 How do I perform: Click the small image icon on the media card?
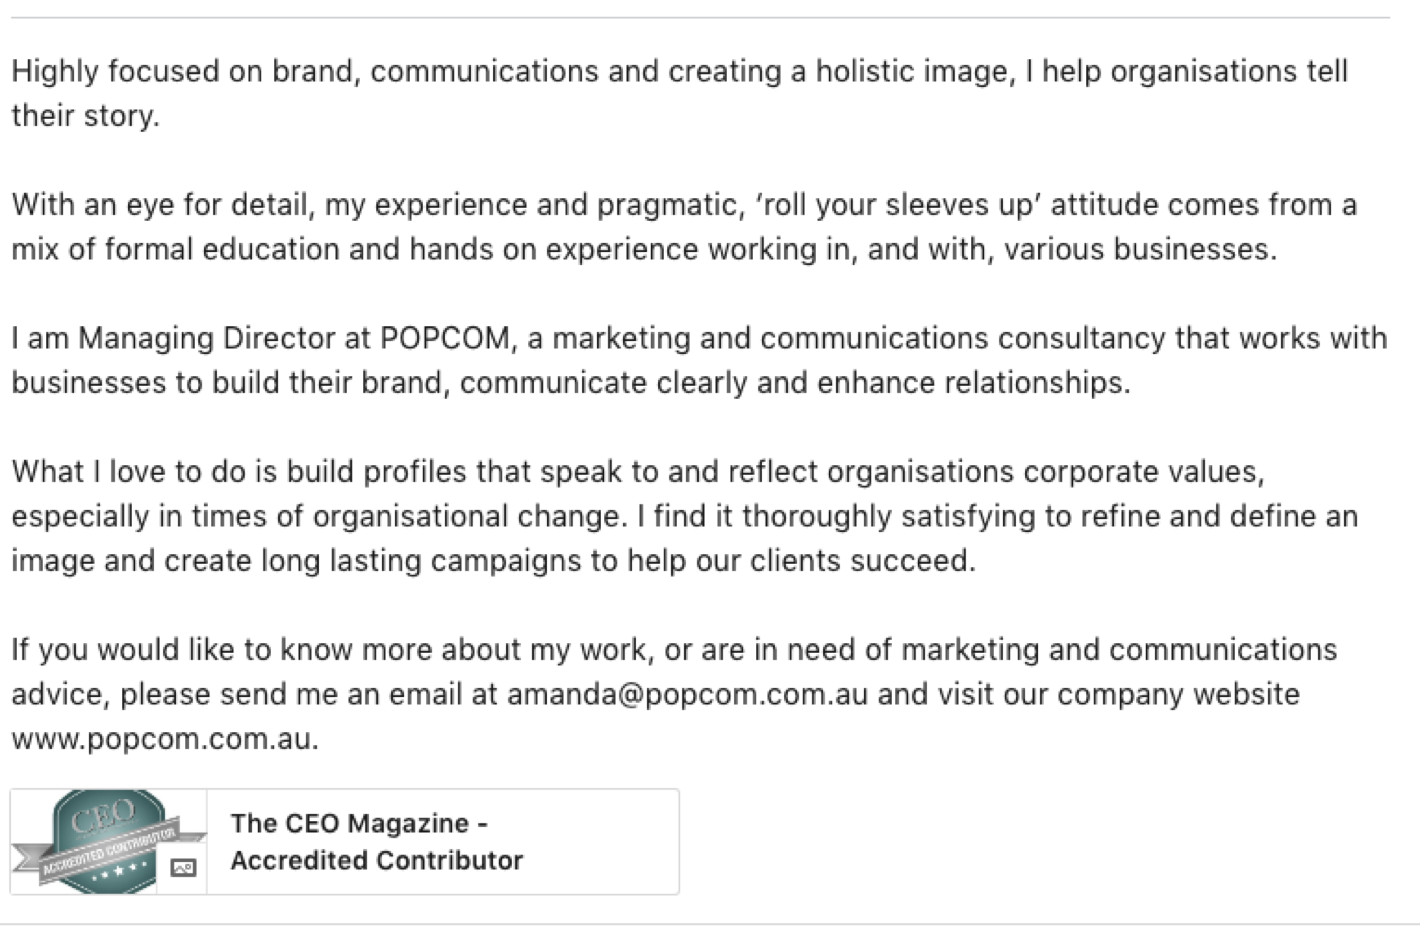[183, 868]
